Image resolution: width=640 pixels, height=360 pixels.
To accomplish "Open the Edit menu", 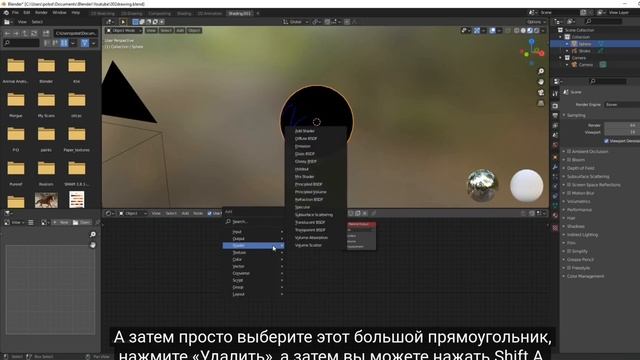I will [x=27, y=13].
